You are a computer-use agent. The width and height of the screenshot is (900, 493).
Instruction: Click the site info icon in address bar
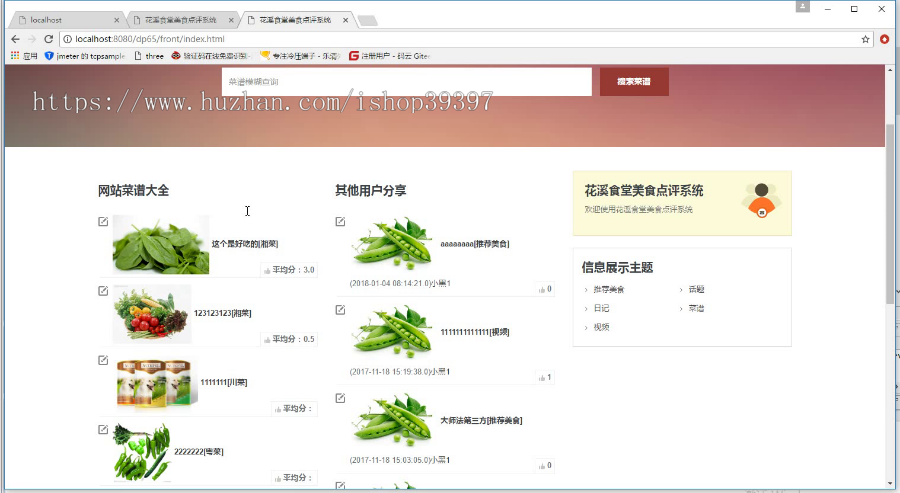[67, 39]
